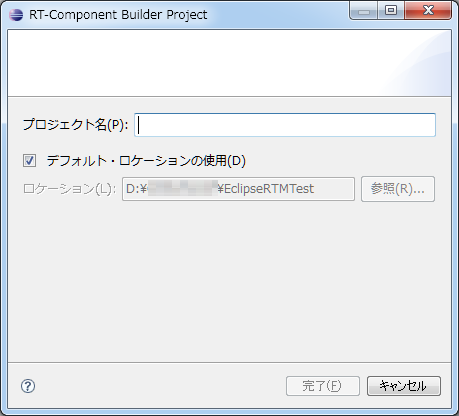Focus the プロジェクト名 text field
The width and height of the screenshot is (459, 416).
(285, 125)
